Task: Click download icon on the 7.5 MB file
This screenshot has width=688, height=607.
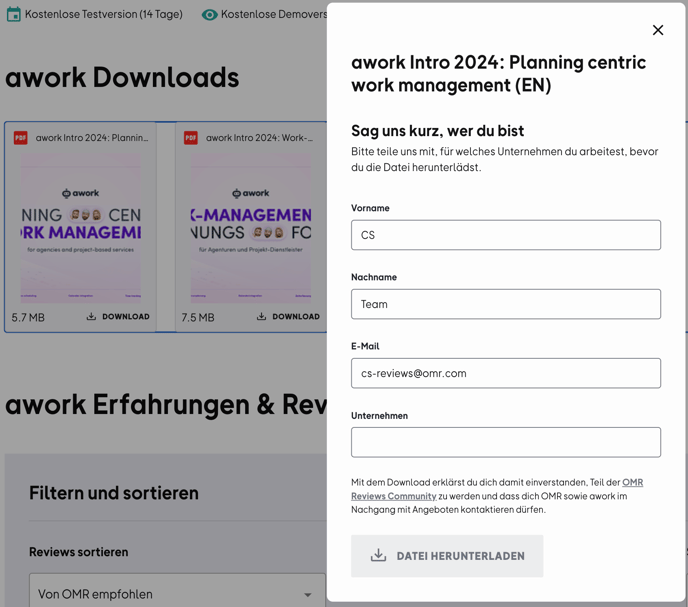Action: [261, 317]
